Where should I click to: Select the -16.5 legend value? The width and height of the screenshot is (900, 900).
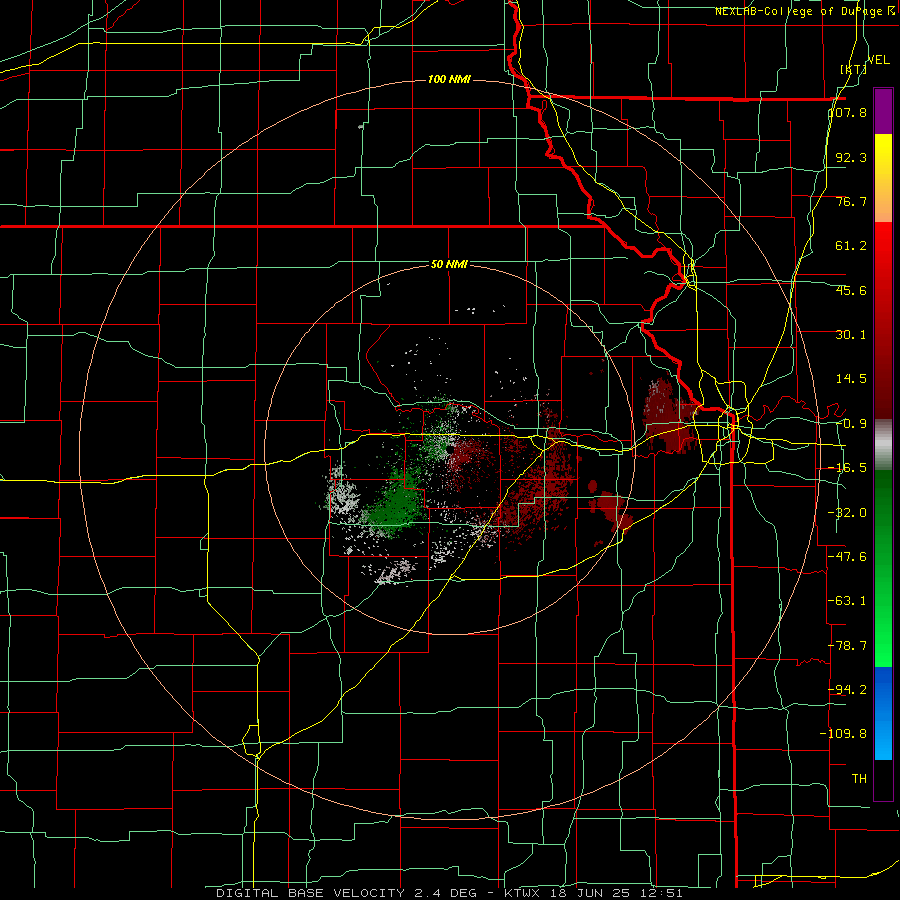coord(848,468)
